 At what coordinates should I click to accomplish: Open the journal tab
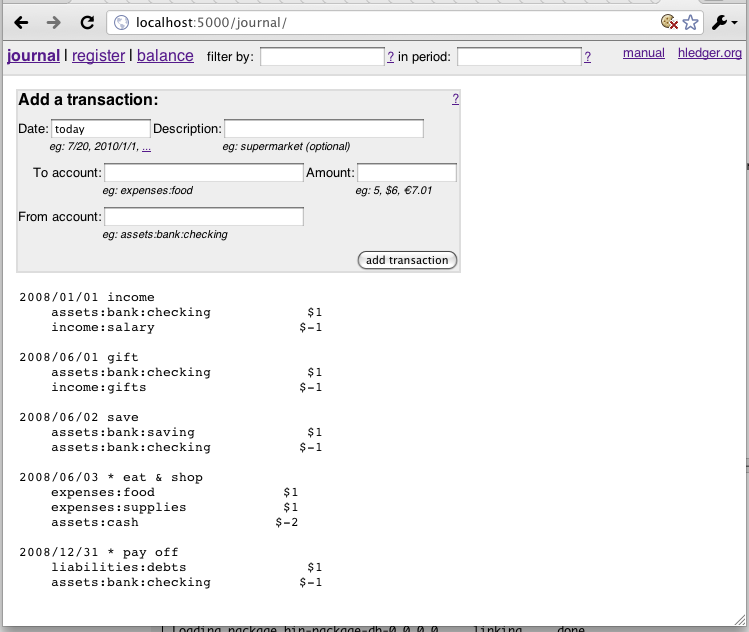click(x=33, y=56)
